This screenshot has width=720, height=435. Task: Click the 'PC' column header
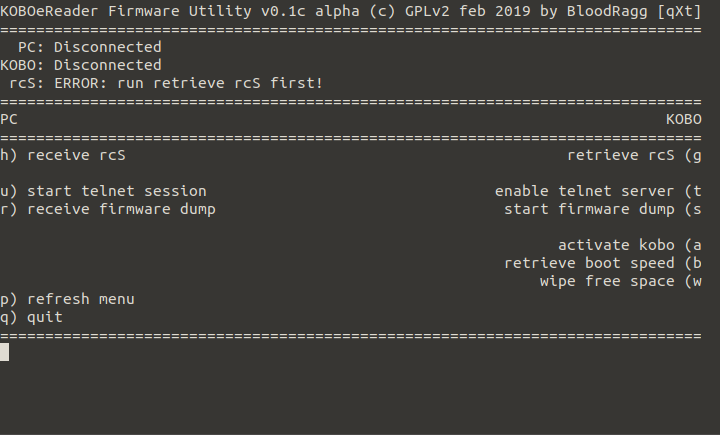[9, 119]
